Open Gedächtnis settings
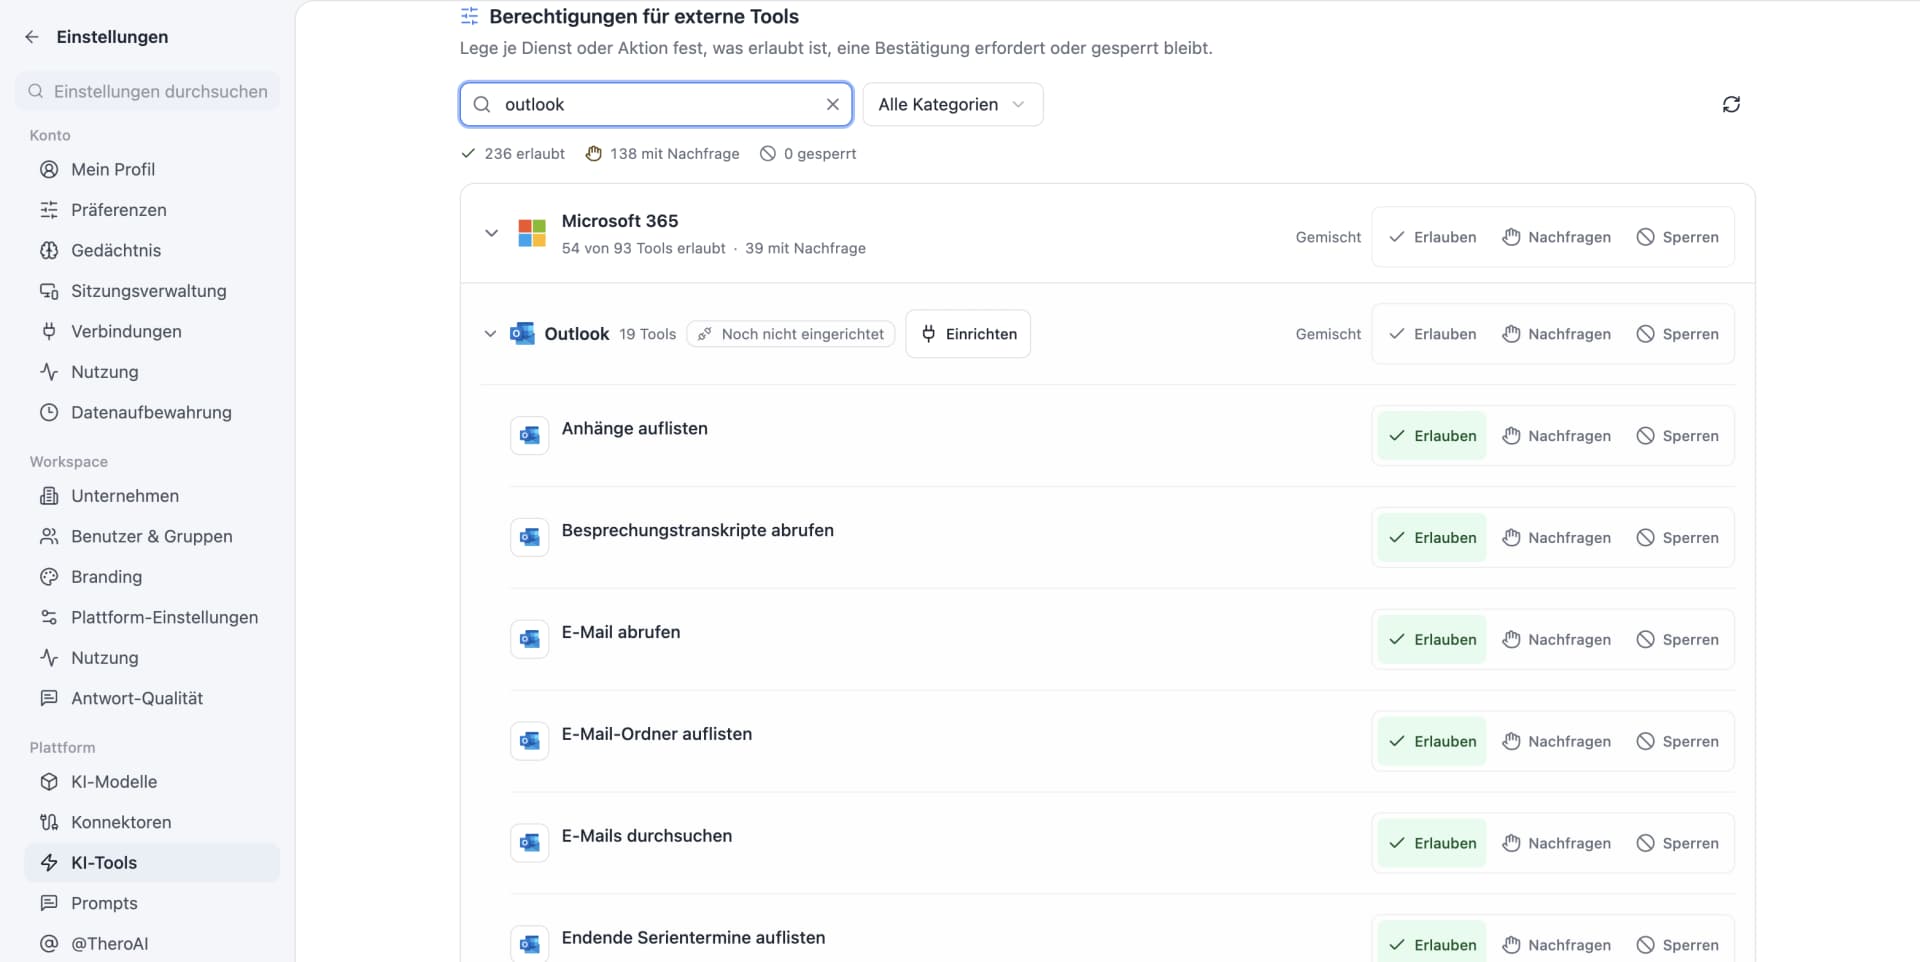Screen dimensions: 1920x962 (x=152, y=250)
